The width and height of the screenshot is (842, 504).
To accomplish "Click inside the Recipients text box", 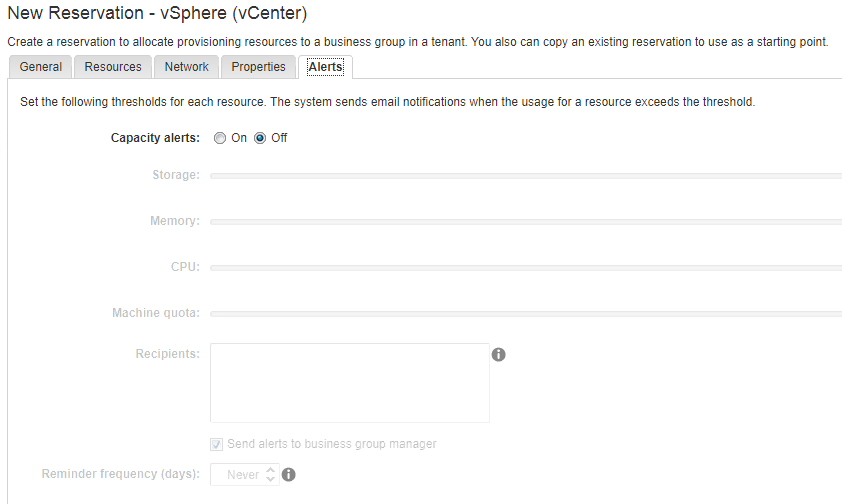I will pyautogui.click(x=349, y=383).
